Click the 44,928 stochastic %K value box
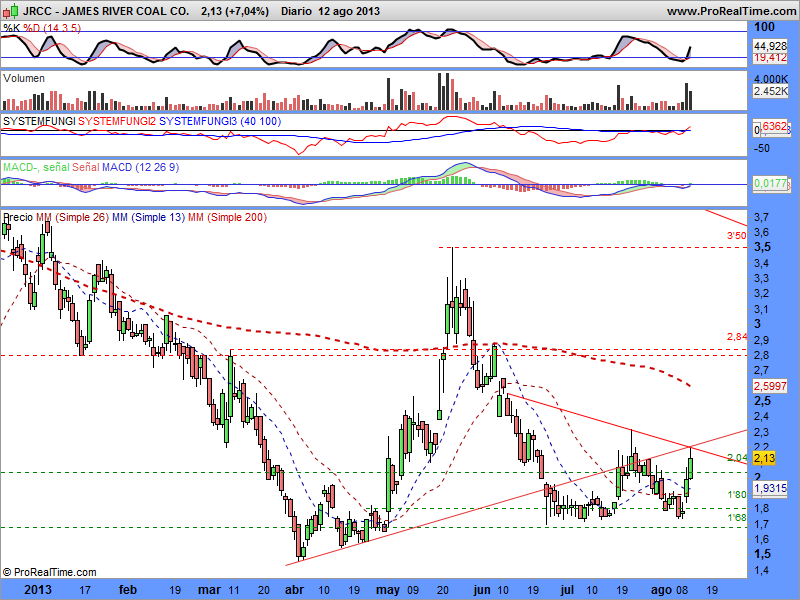 coord(770,46)
